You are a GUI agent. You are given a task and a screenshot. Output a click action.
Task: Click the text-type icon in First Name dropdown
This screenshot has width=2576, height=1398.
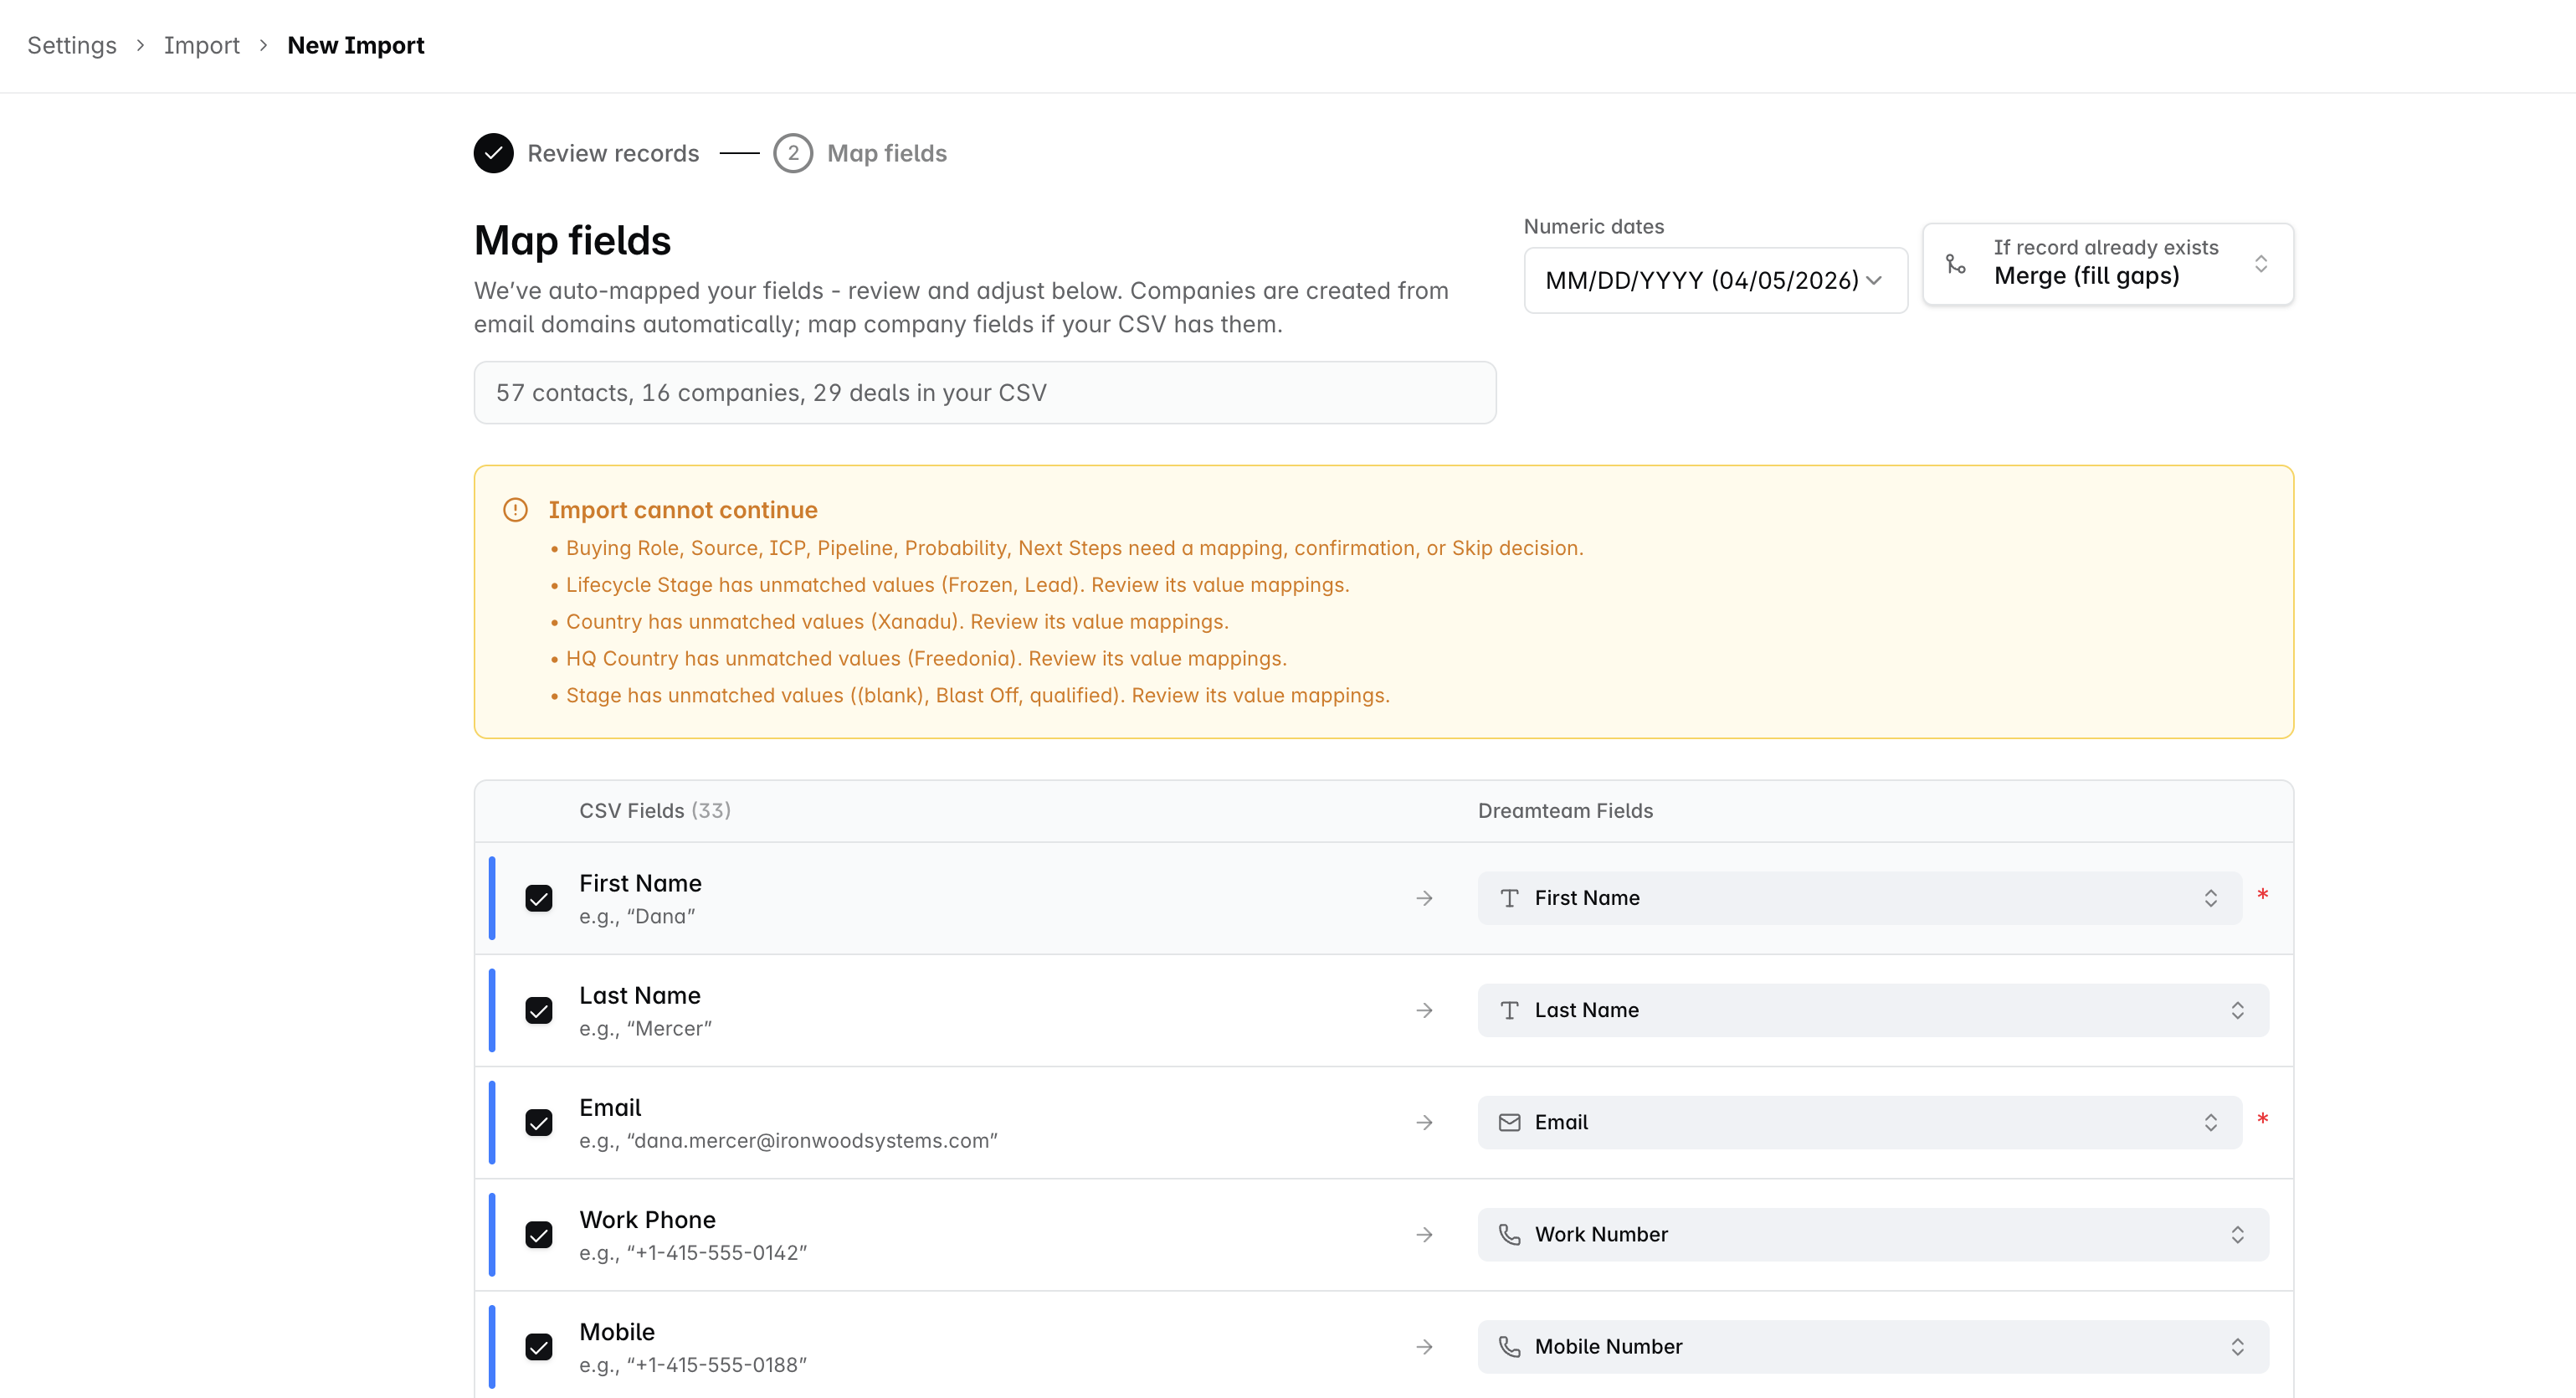click(x=1510, y=898)
